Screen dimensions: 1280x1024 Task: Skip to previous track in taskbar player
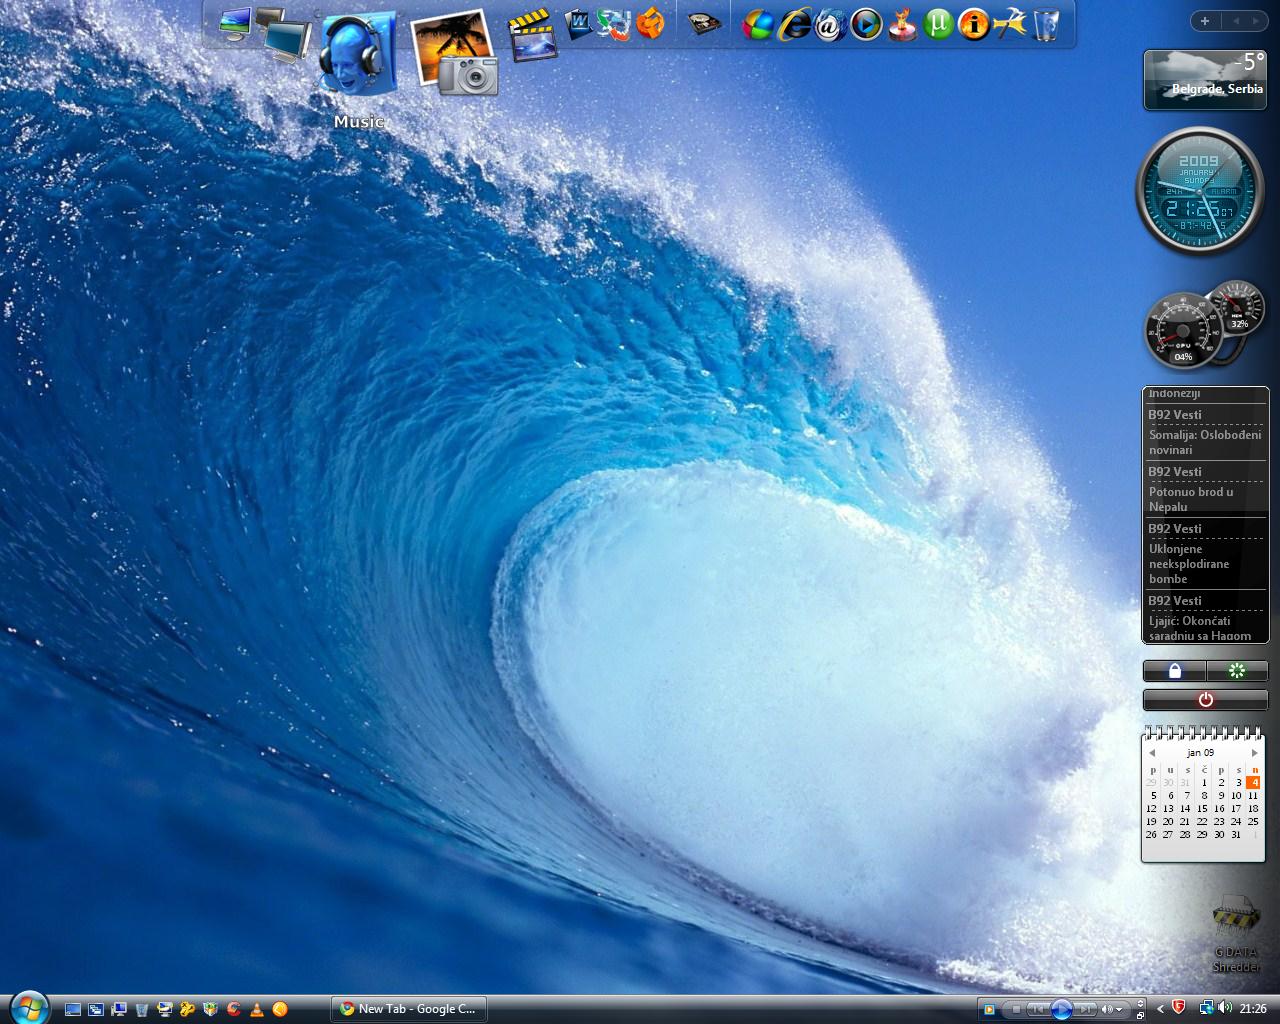pos(1038,1009)
